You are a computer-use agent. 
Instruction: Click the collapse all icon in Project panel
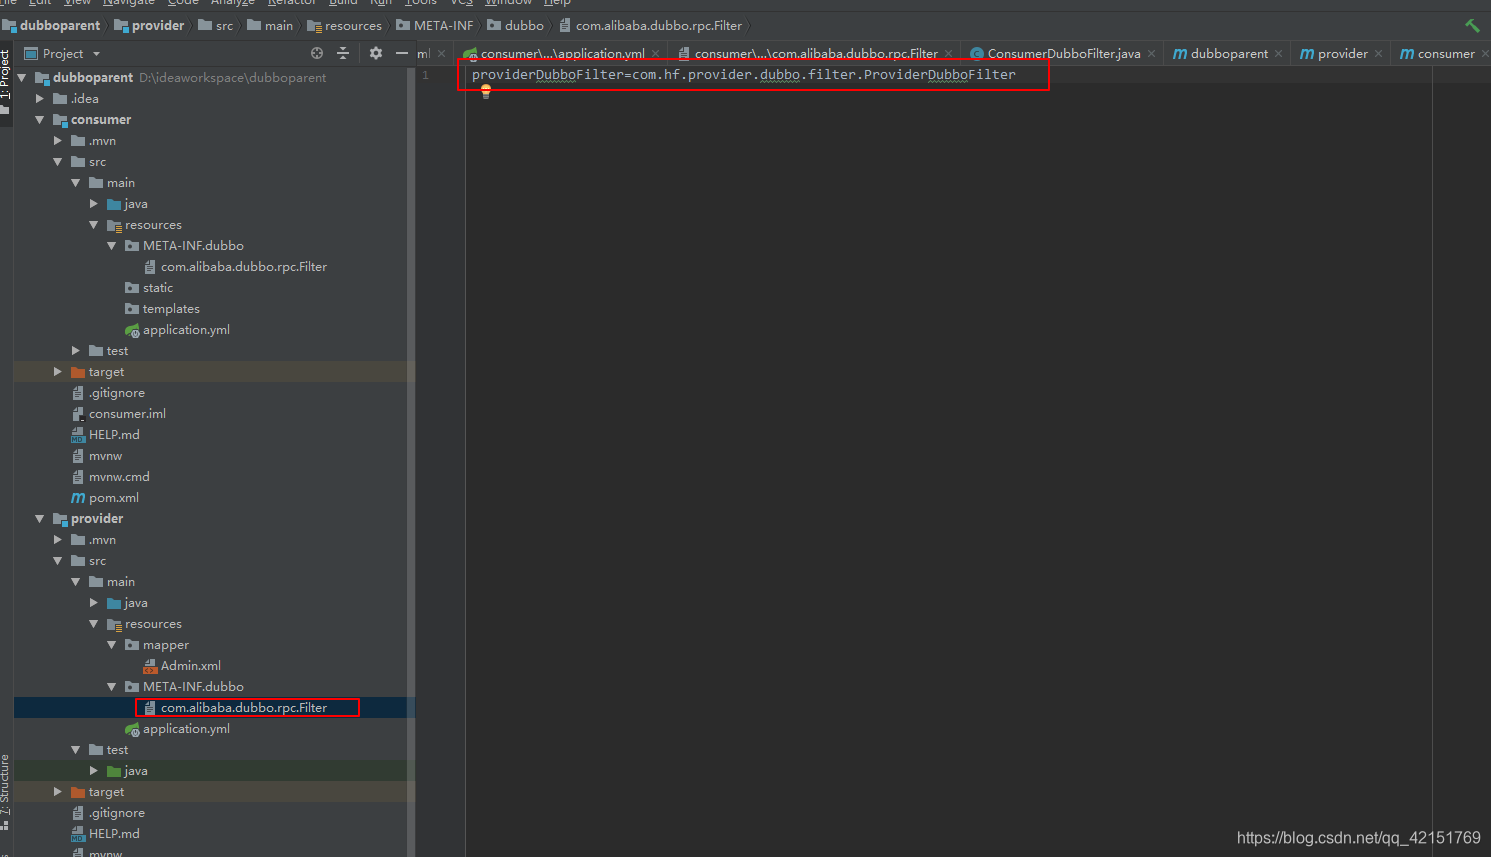343,53
